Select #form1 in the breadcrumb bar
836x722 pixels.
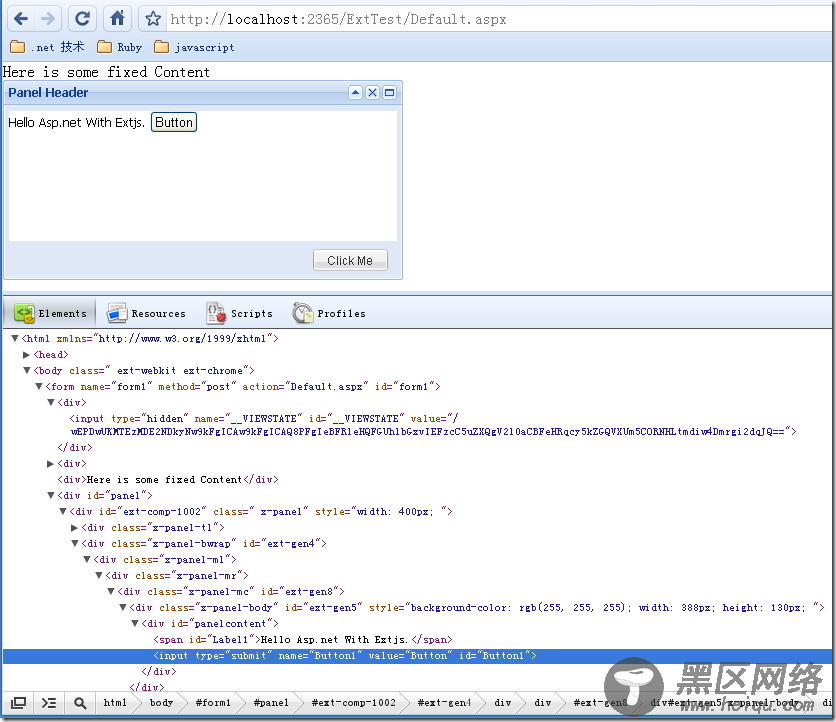coord(213,703)
